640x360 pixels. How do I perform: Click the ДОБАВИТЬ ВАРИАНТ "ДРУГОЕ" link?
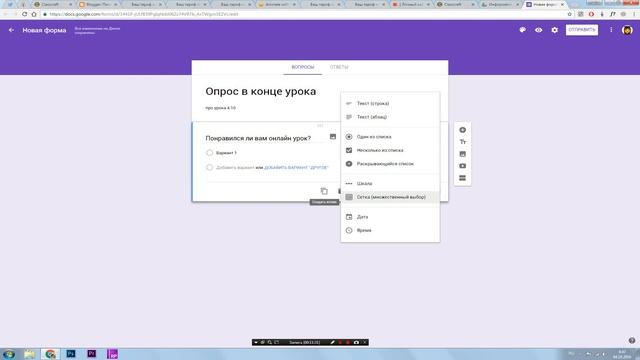tap(296, 167)
